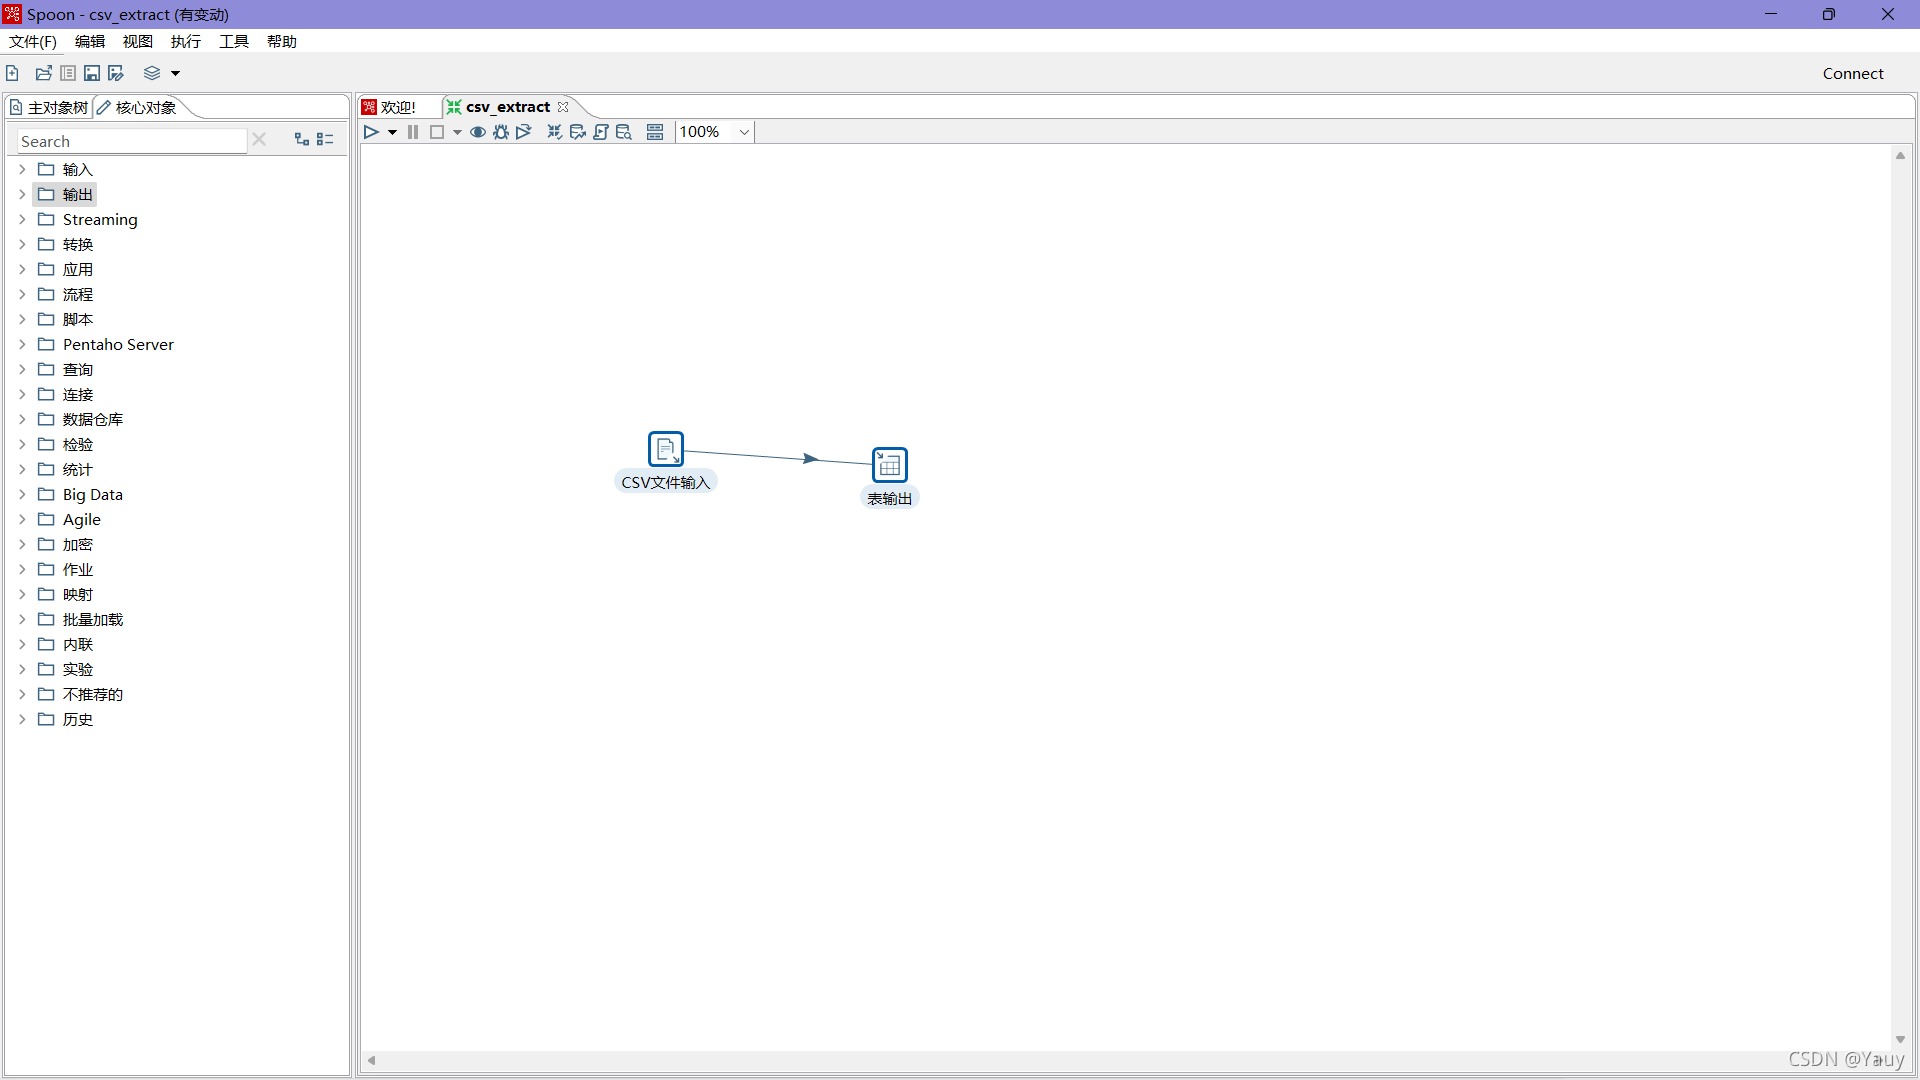The image size is (1920, 1080).
Task: Clear search with the X button
Action: coord(259,140)
